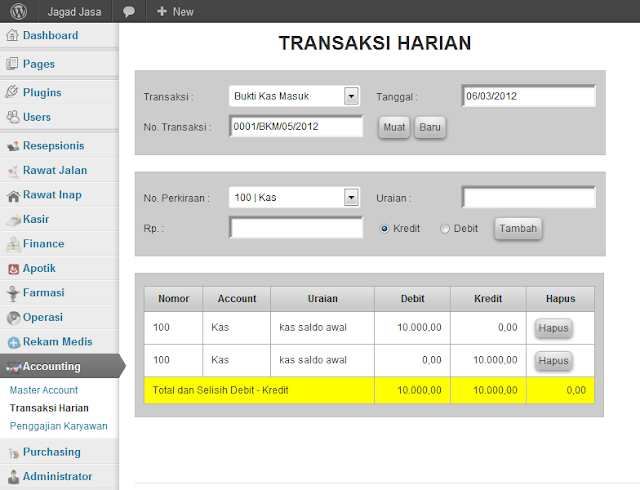
Task: Open the Rawat Inap module
Action: click(x=52, y=195)
